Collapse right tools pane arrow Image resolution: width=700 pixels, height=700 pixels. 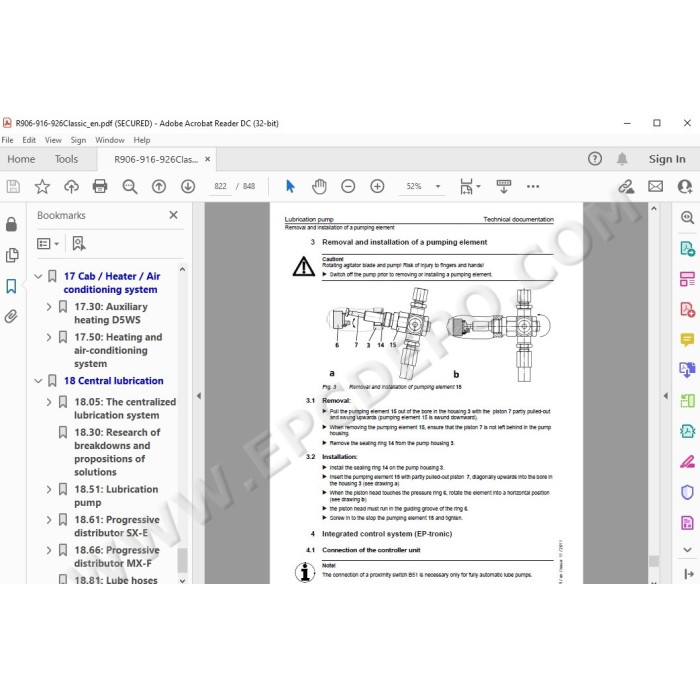click(x=666, y=396)
